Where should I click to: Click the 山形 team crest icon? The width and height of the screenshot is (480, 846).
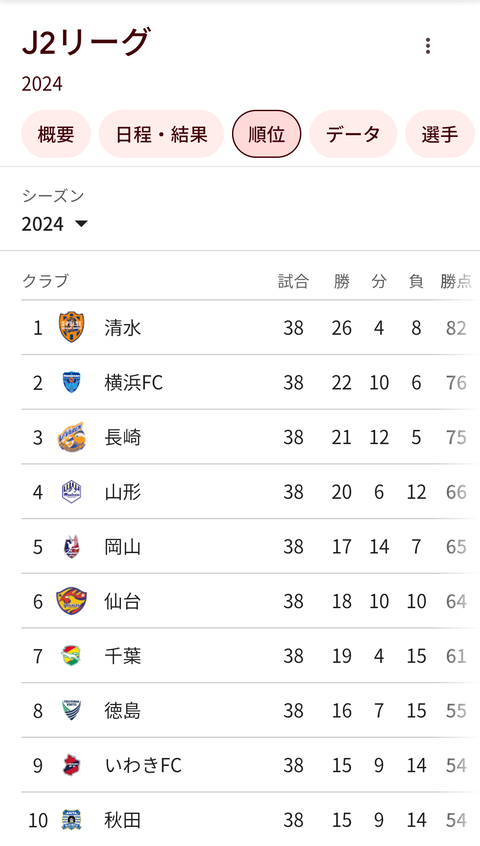72,492
